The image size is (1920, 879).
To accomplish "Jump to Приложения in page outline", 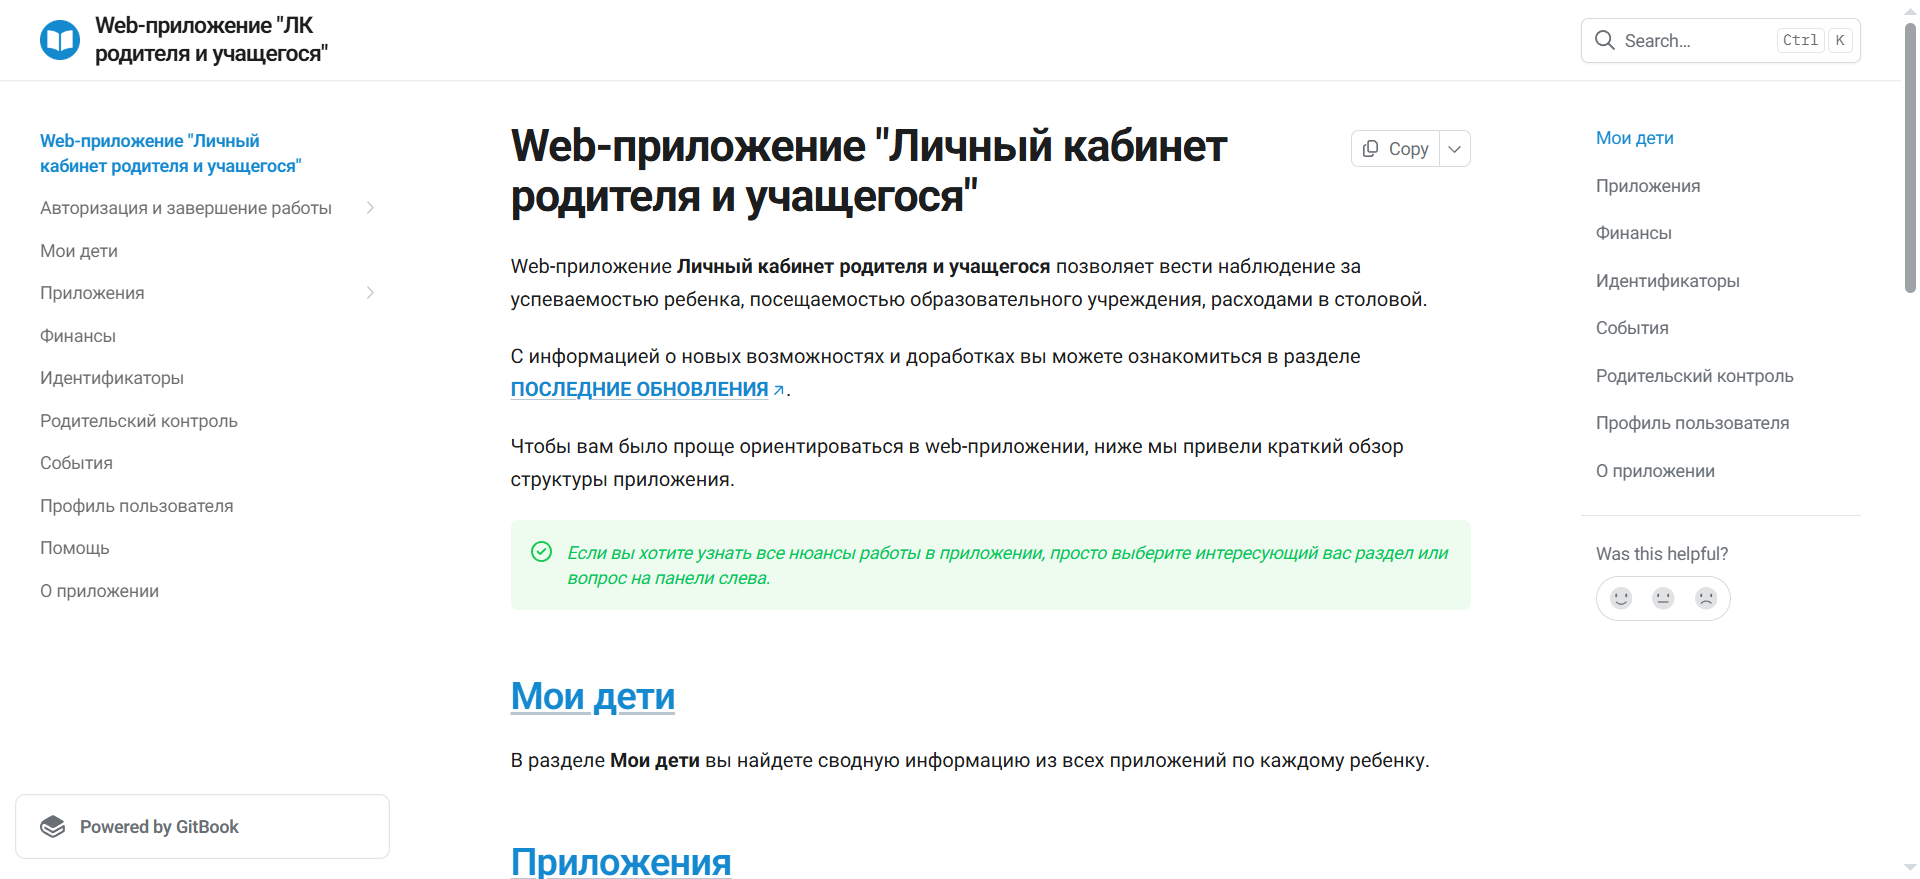I will 1648,186.
